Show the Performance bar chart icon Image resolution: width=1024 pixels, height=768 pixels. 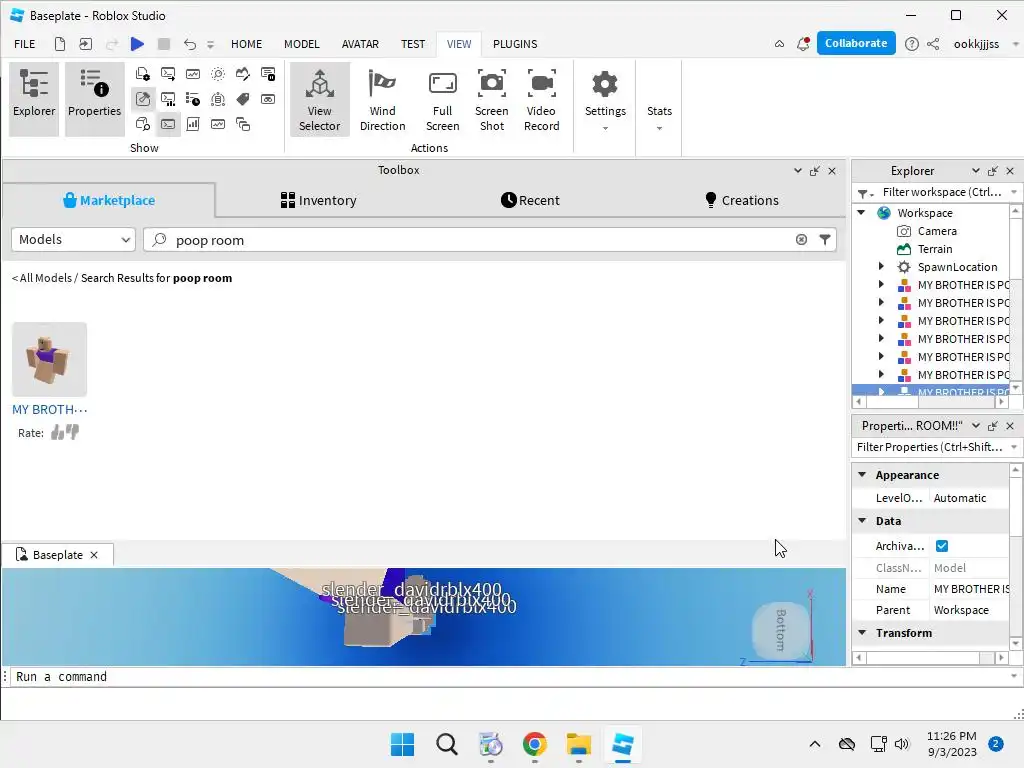(193, 124)
